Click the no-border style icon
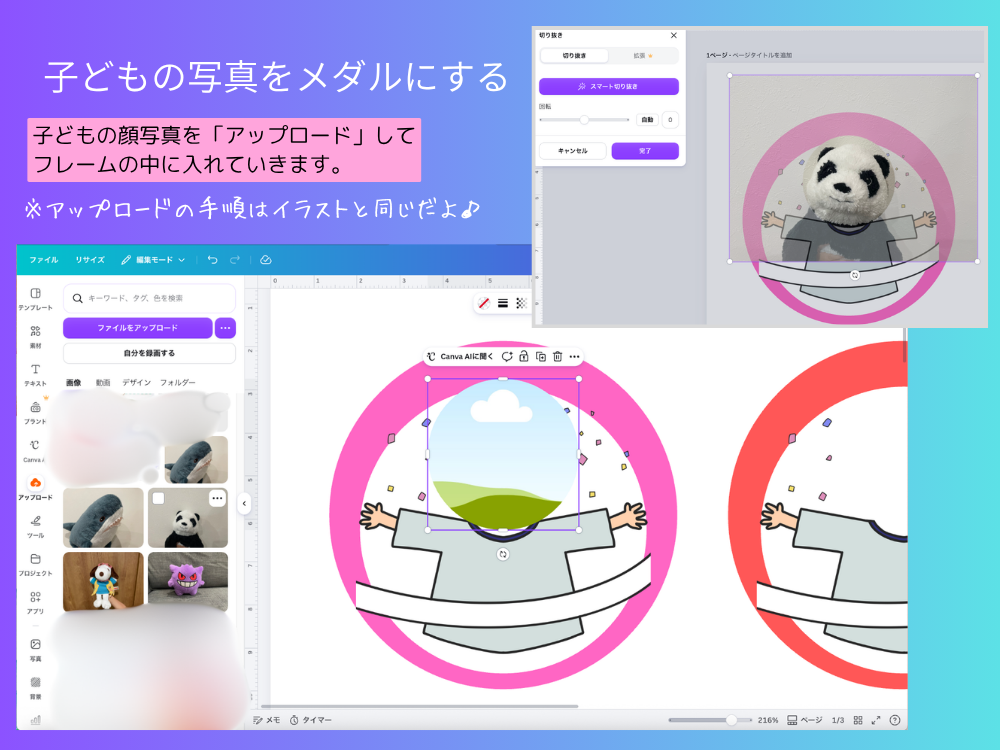The height and width of the screenshot is (750, 1000). (484, 304)
